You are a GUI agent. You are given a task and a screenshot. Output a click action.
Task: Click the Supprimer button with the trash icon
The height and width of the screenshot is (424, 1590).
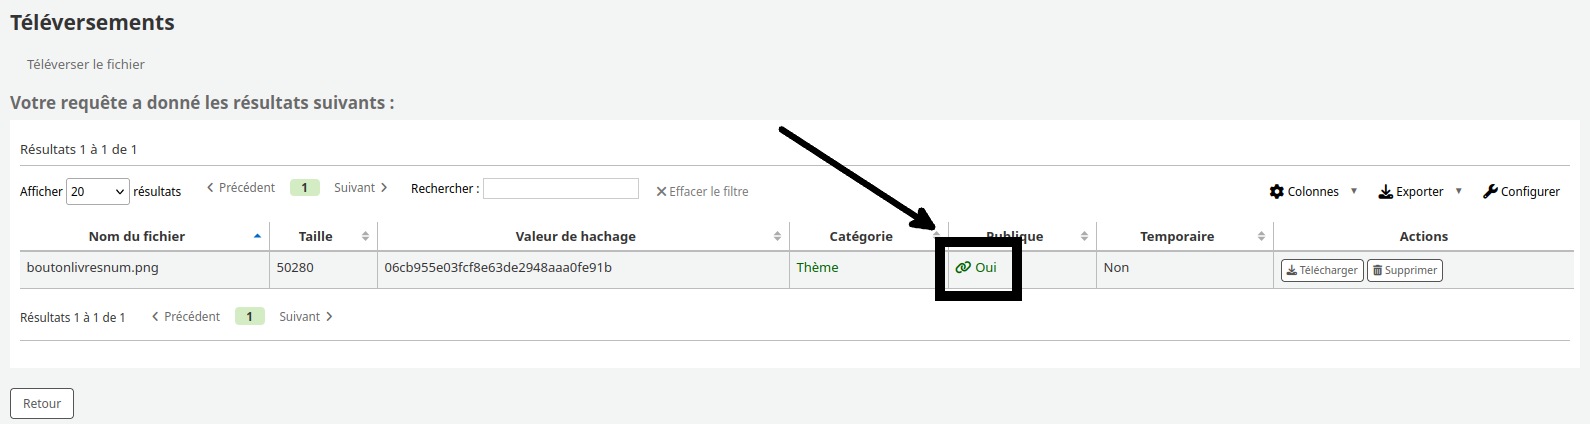click(1404, 270)
